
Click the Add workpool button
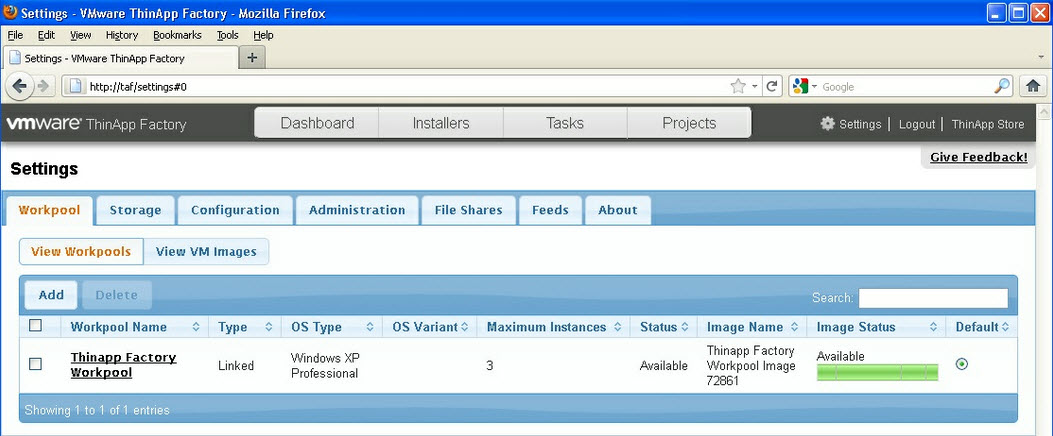pos(51,295)
